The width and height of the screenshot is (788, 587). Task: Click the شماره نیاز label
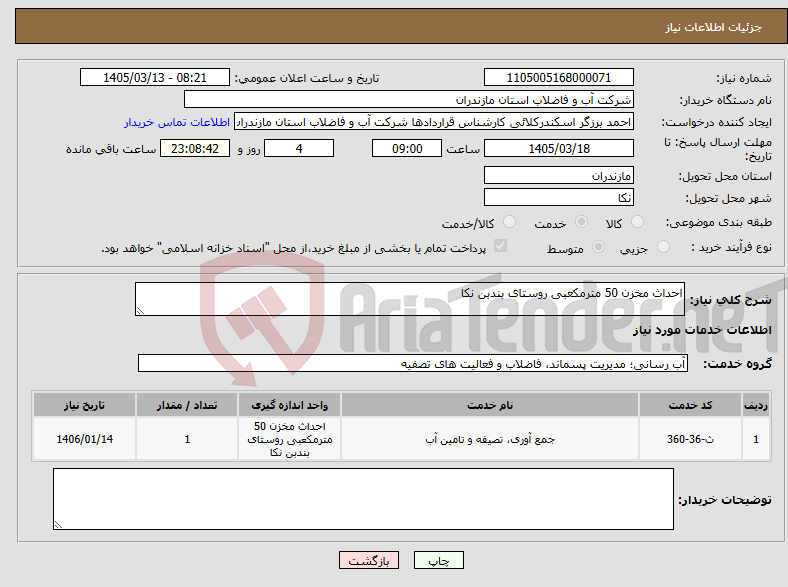coord(744,78)
